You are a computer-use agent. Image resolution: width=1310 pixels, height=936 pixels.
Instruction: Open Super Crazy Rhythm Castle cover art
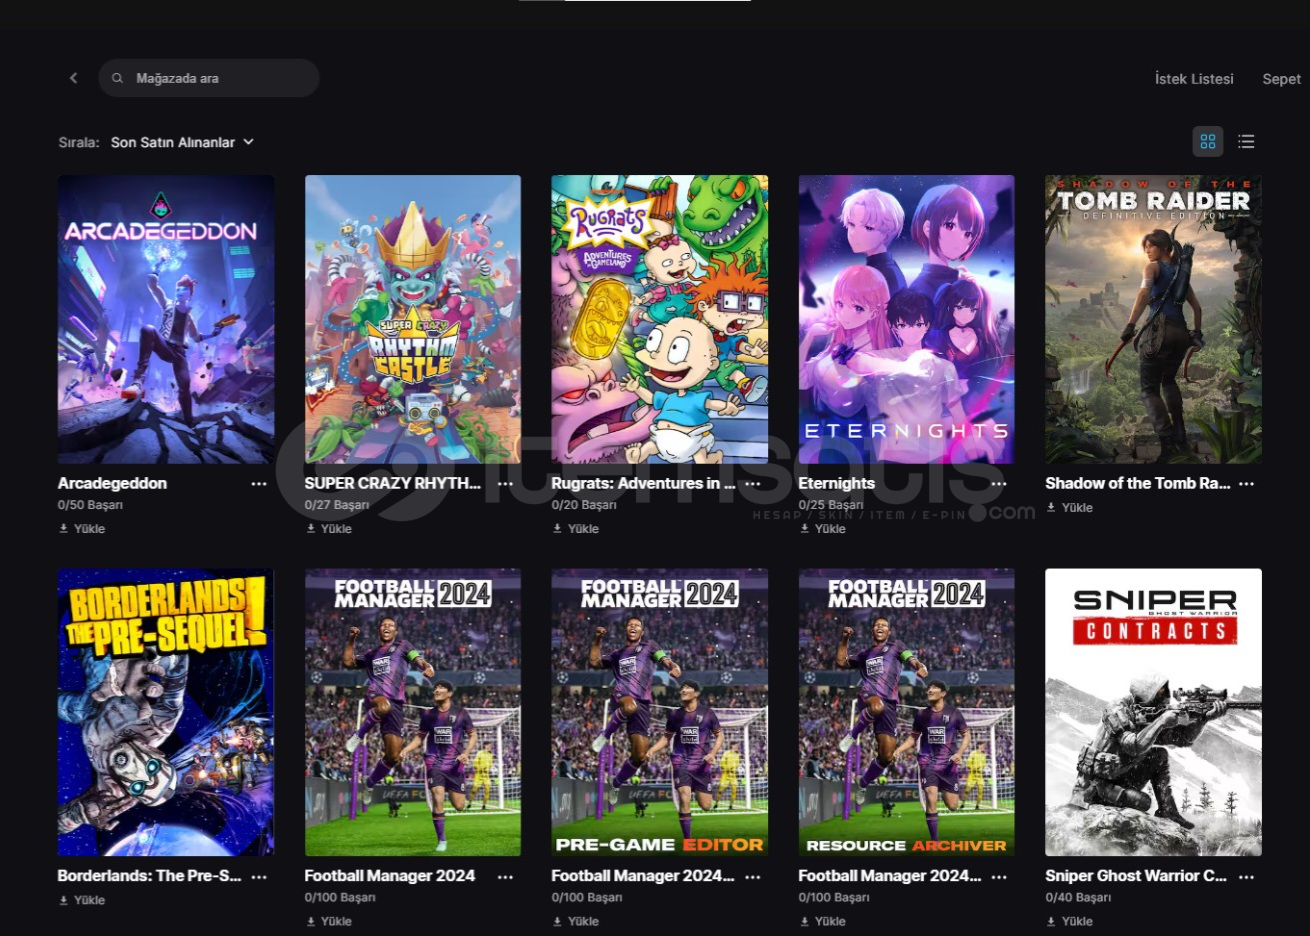413,319
